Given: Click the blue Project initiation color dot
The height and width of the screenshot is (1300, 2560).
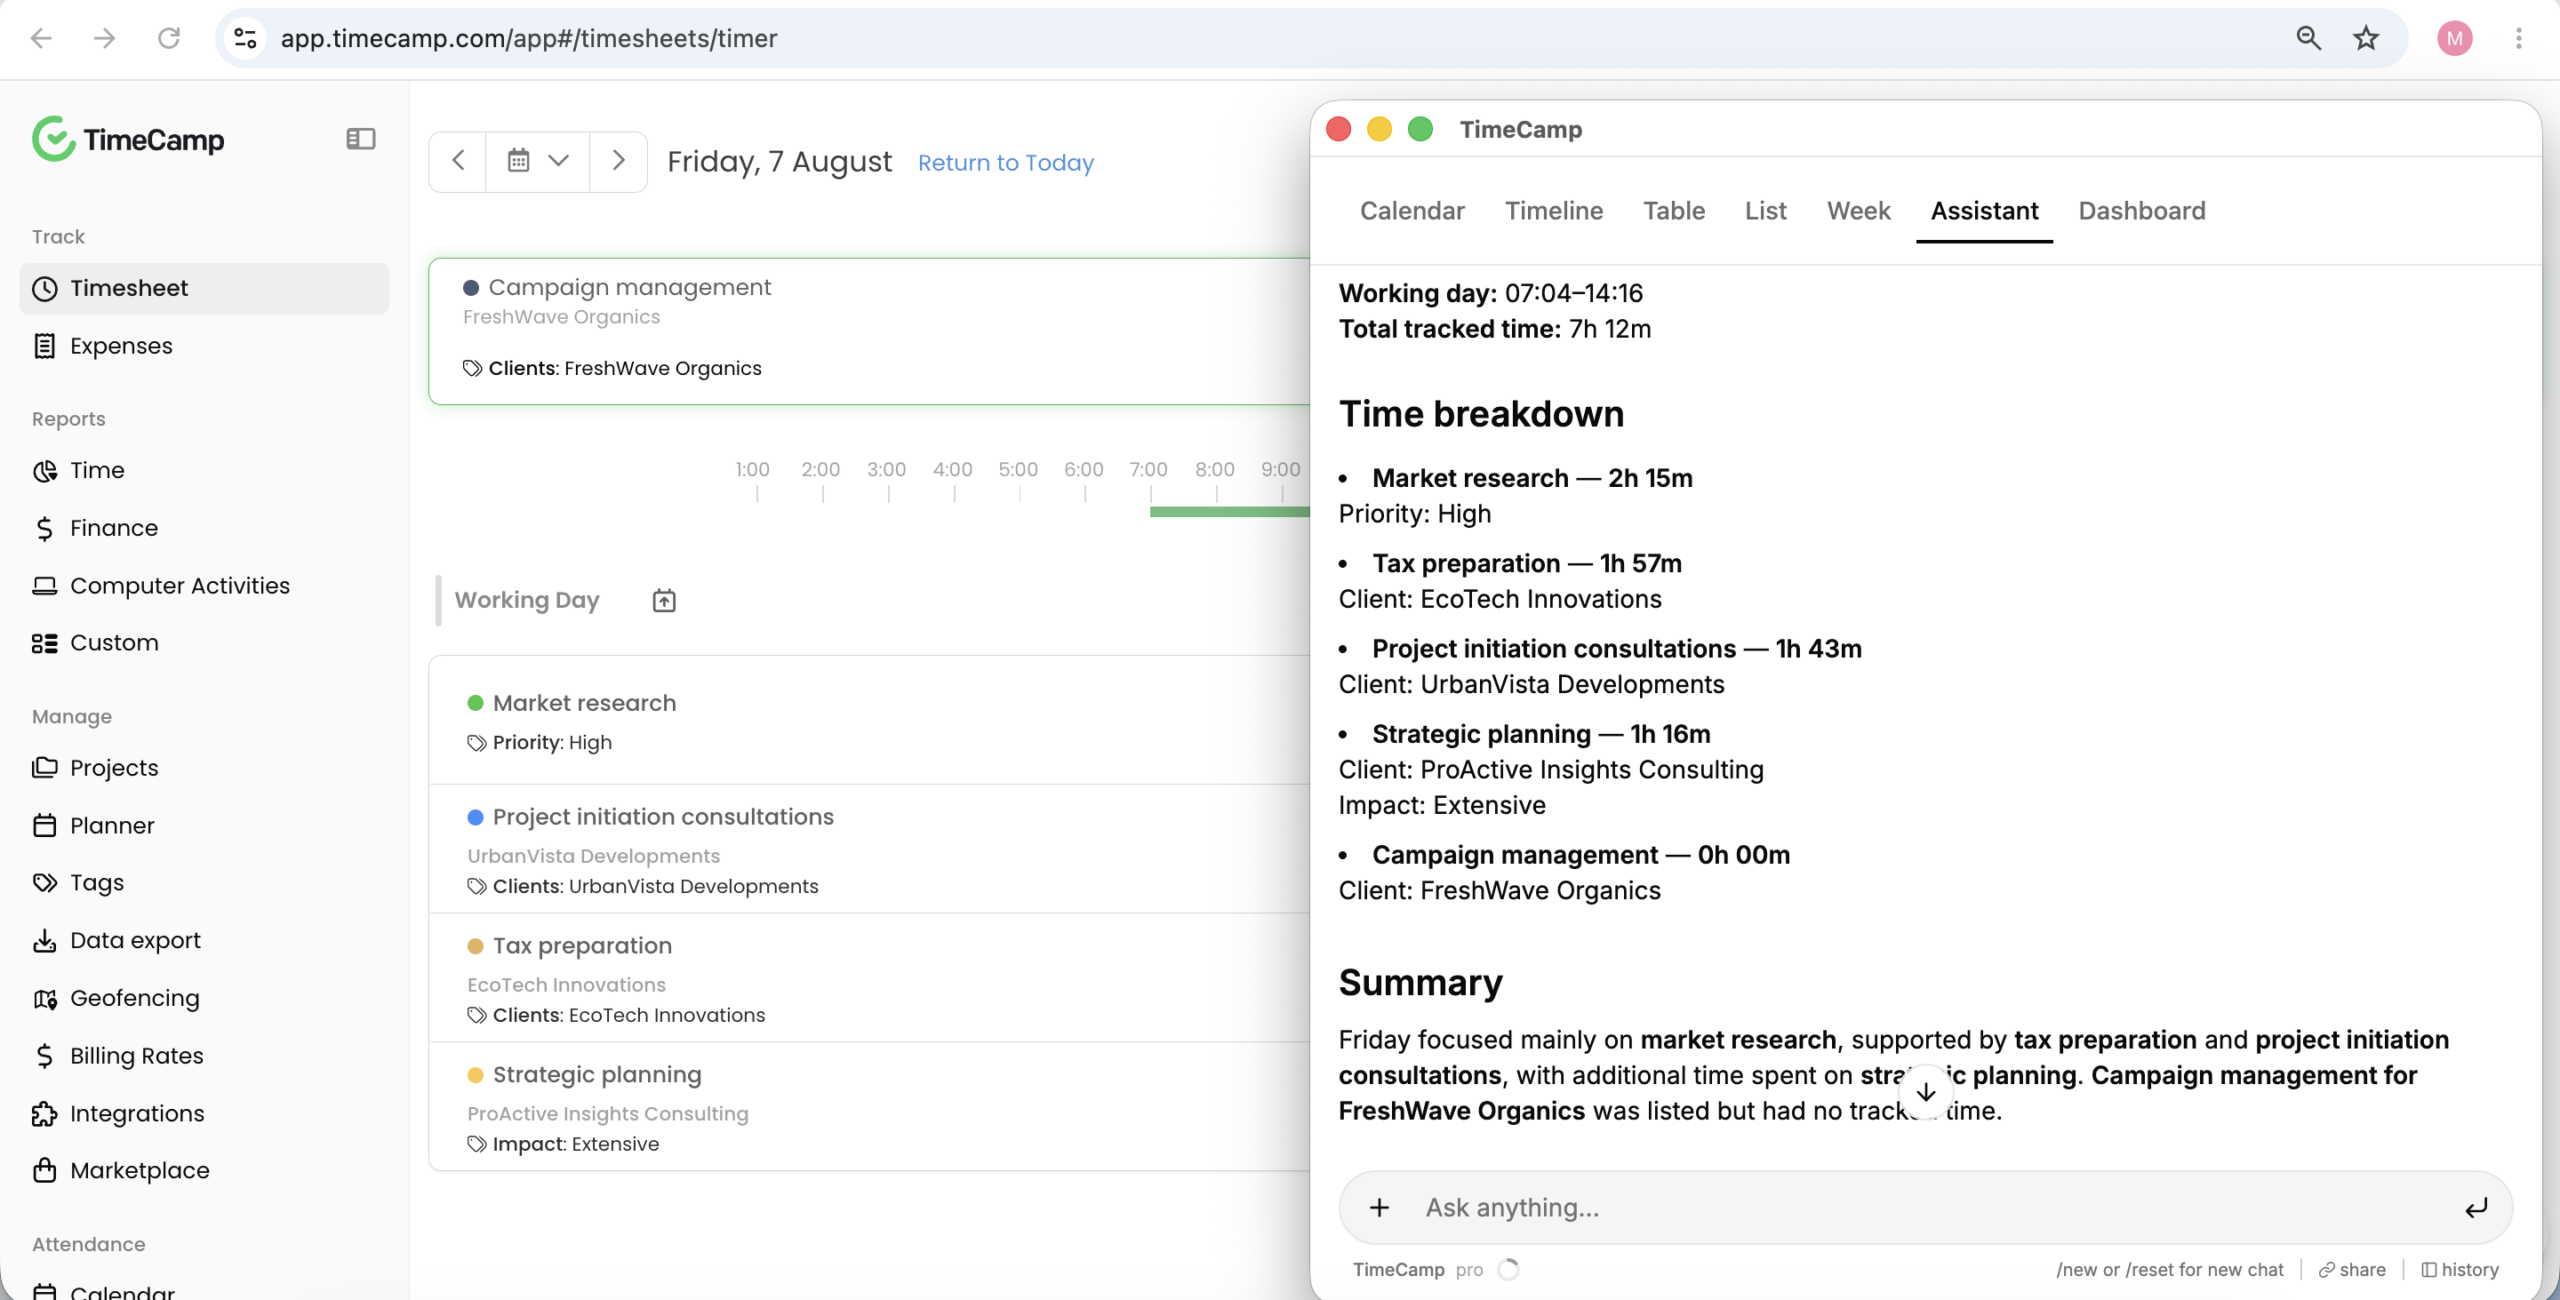Looking at the screenshot, I should pos(476,817).
